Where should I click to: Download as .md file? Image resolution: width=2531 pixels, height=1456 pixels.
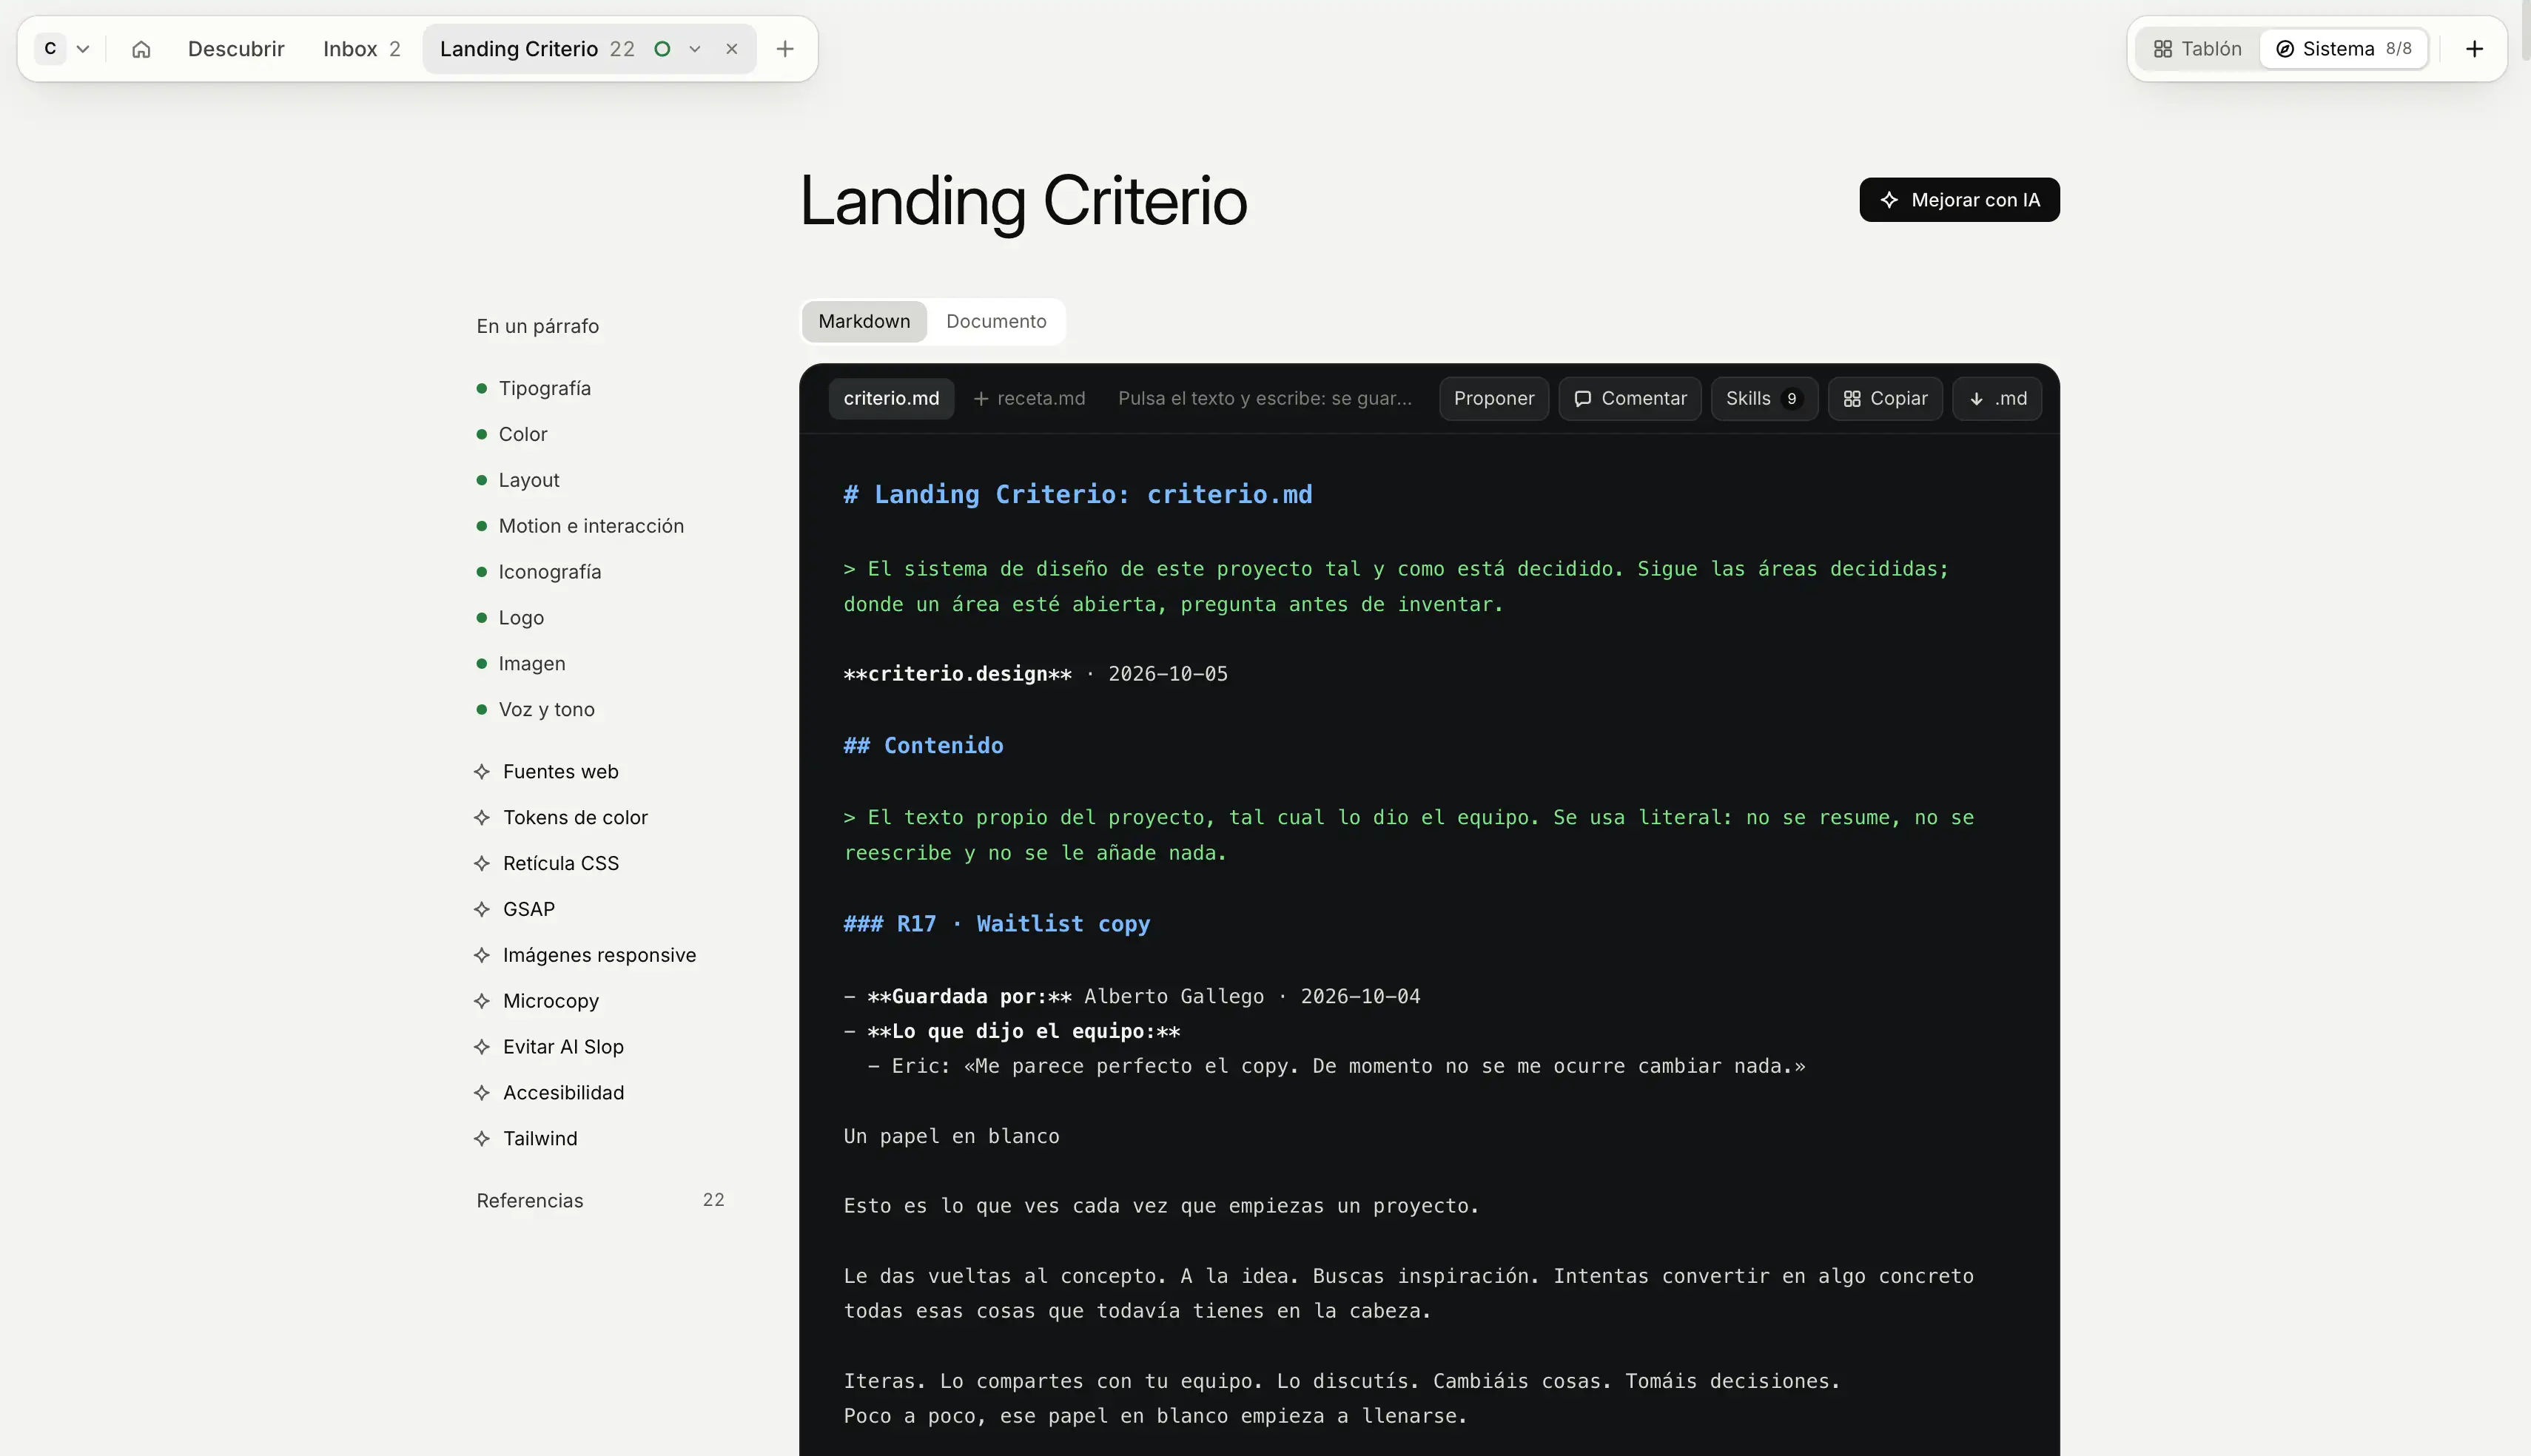[x=1997, y=398]
